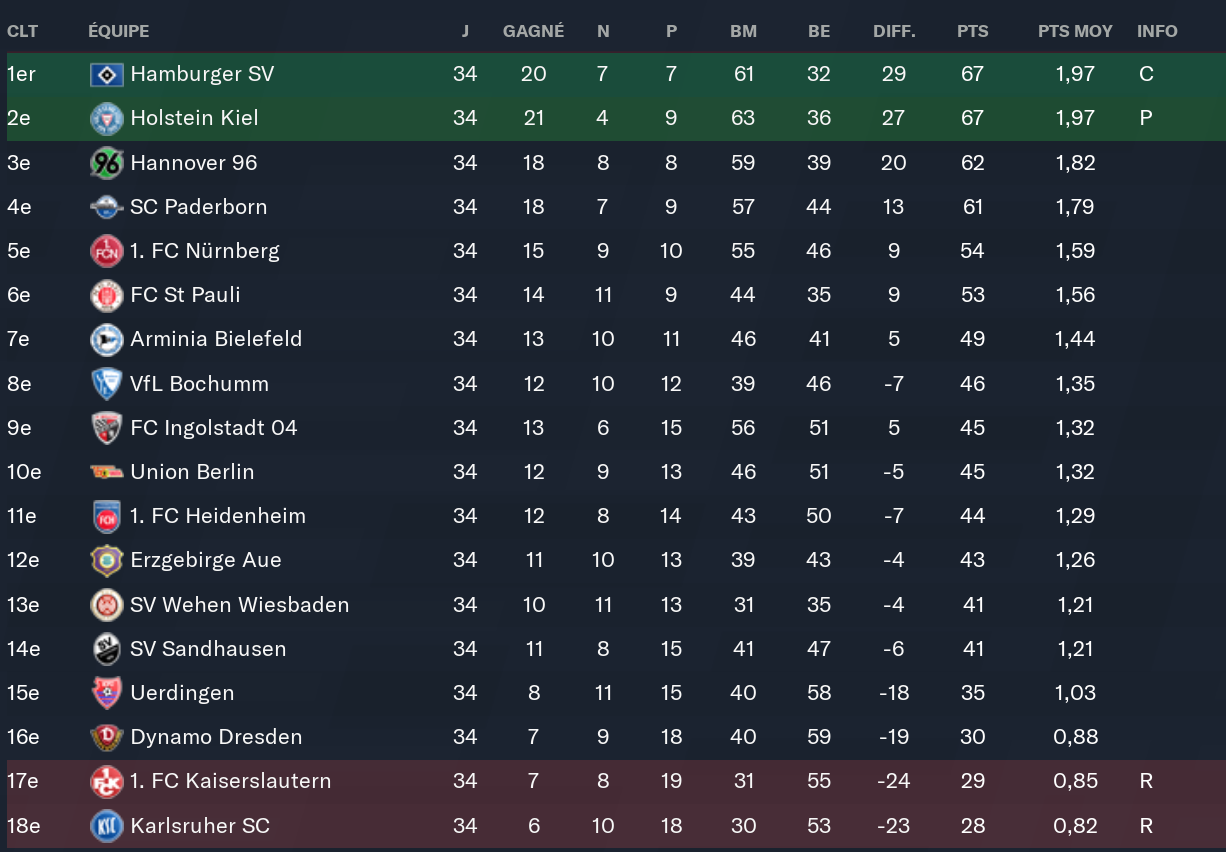This screenshot has height=852, width=1226.
Task: Select the Arminia Bielefeld team name
Action: (x=216, y=339)
